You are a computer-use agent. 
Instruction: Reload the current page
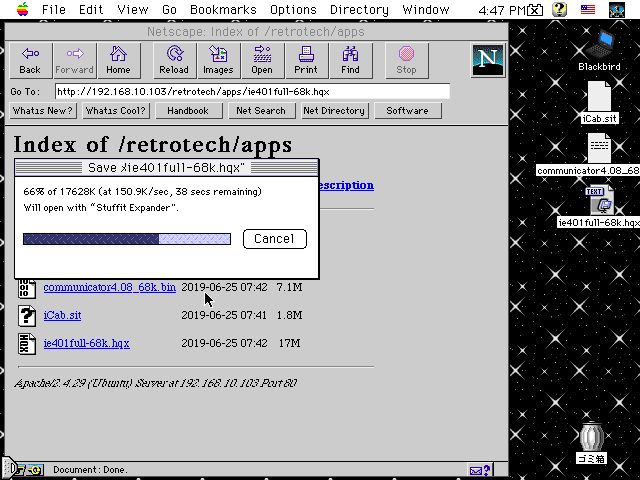[174, 60]
